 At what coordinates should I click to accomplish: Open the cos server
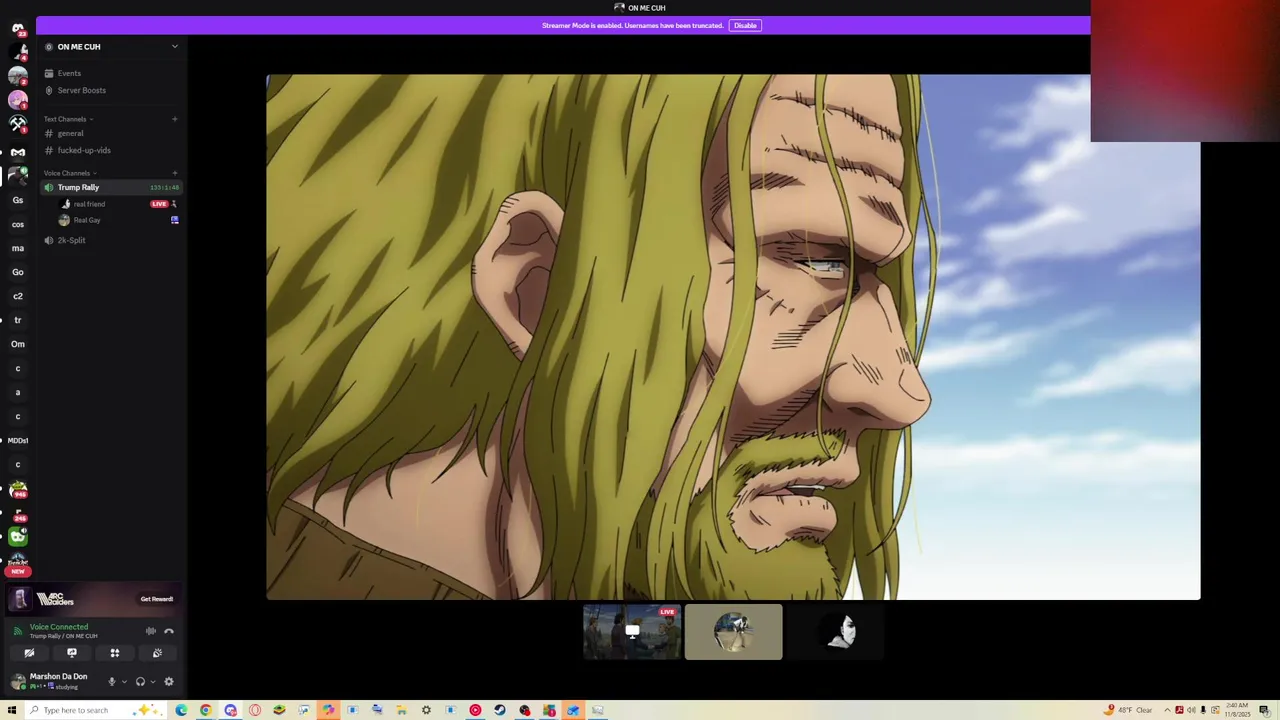(x=18, y=224)
